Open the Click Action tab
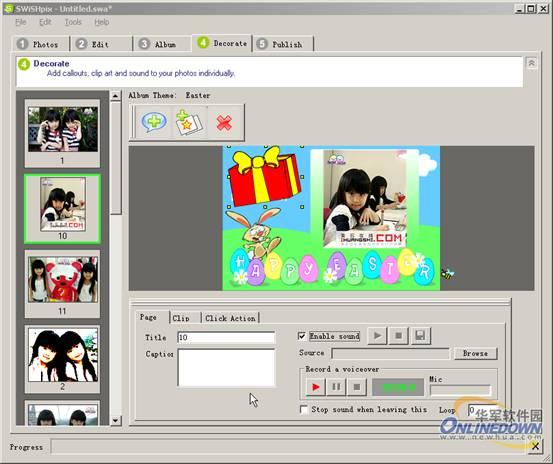This screenshot has height=464, width=553. (230, 318)
